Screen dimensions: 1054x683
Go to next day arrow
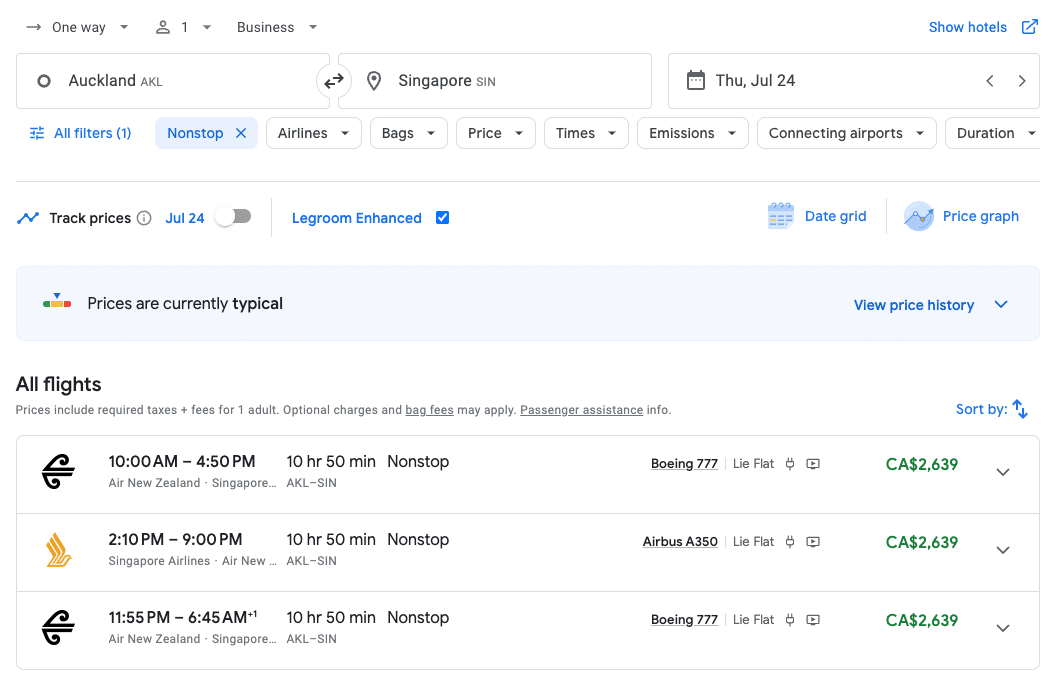click(1022, 81)
